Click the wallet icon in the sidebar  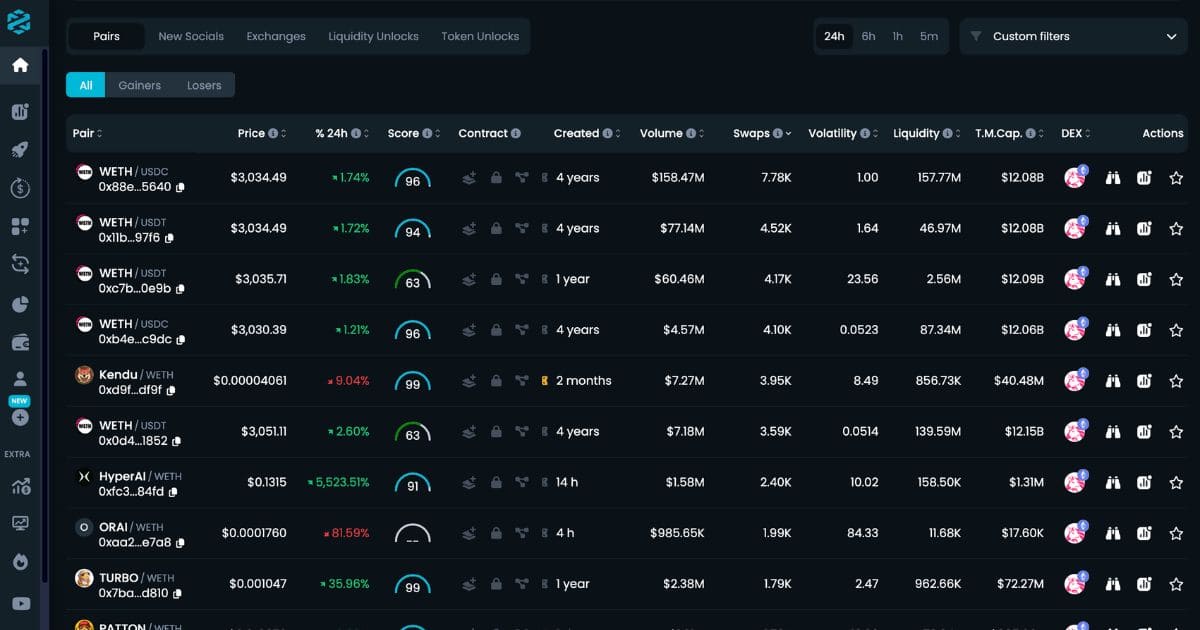pyautogui.click(x=20, y=343)
